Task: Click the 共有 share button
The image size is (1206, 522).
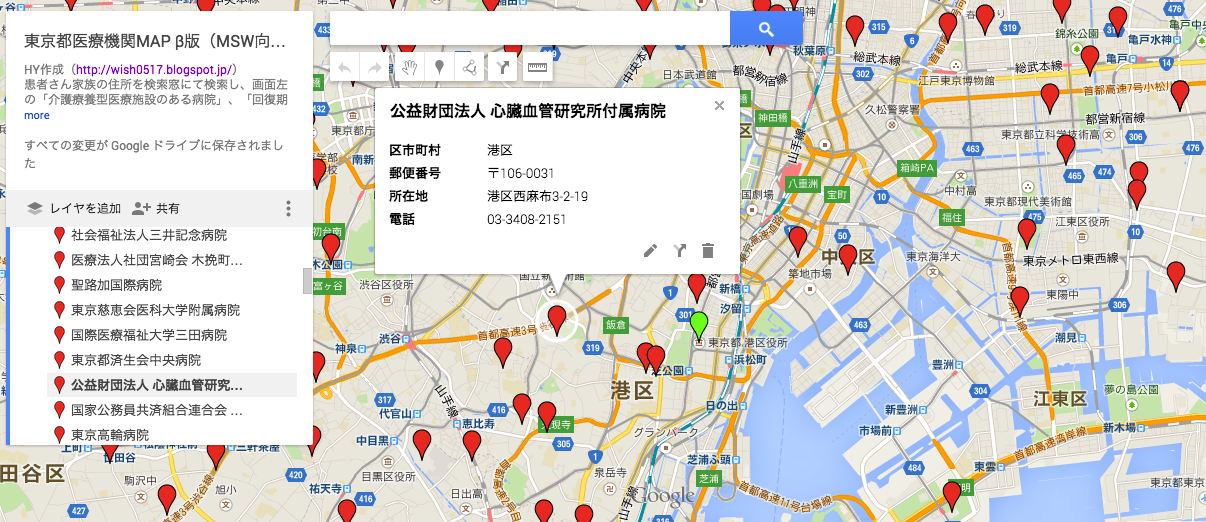Action: click(x=156, y=208)
